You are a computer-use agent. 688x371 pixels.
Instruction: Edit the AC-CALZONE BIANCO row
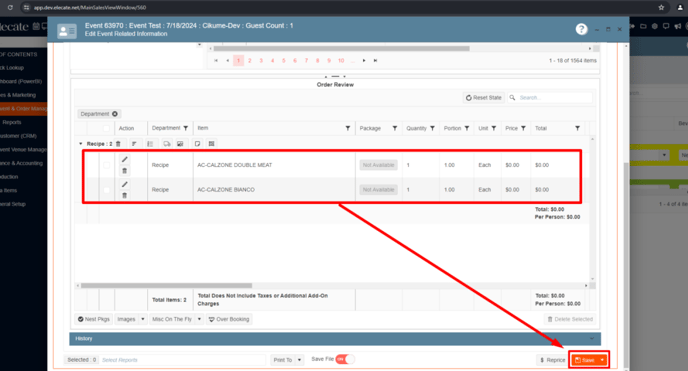[x=125, y=184]
